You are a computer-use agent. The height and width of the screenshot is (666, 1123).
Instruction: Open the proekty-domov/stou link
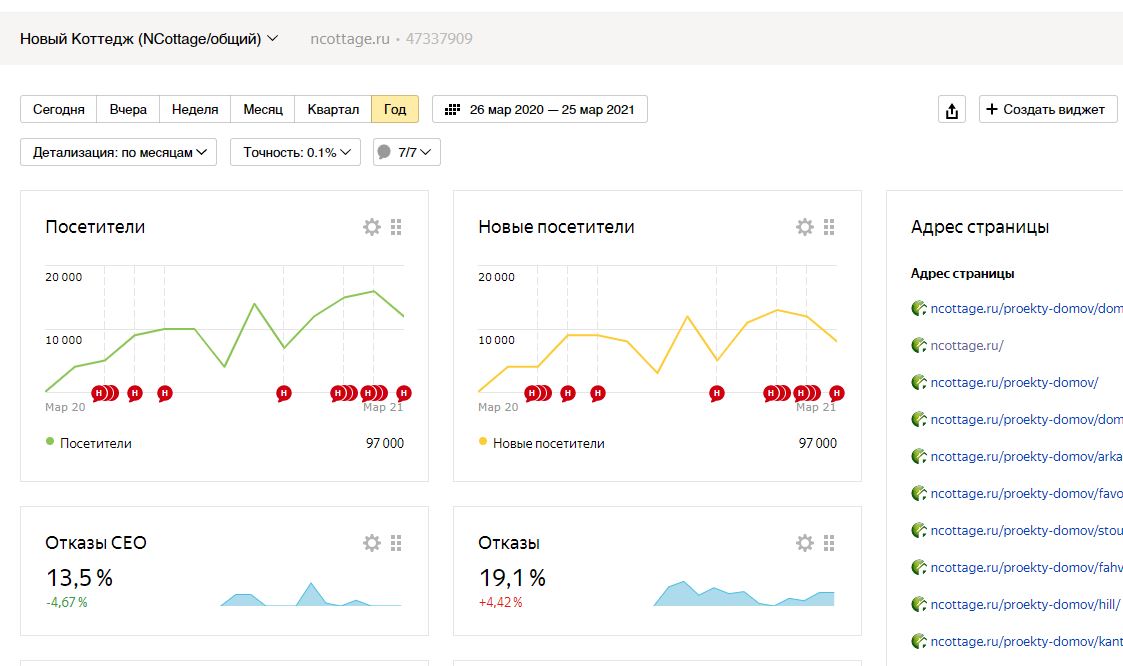click(x=1026, y=531)
